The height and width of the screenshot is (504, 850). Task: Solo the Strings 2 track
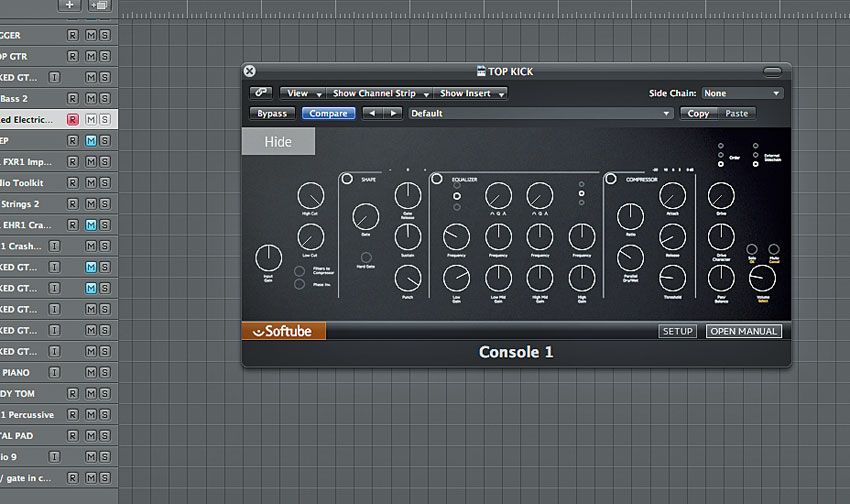coord(105,204)
